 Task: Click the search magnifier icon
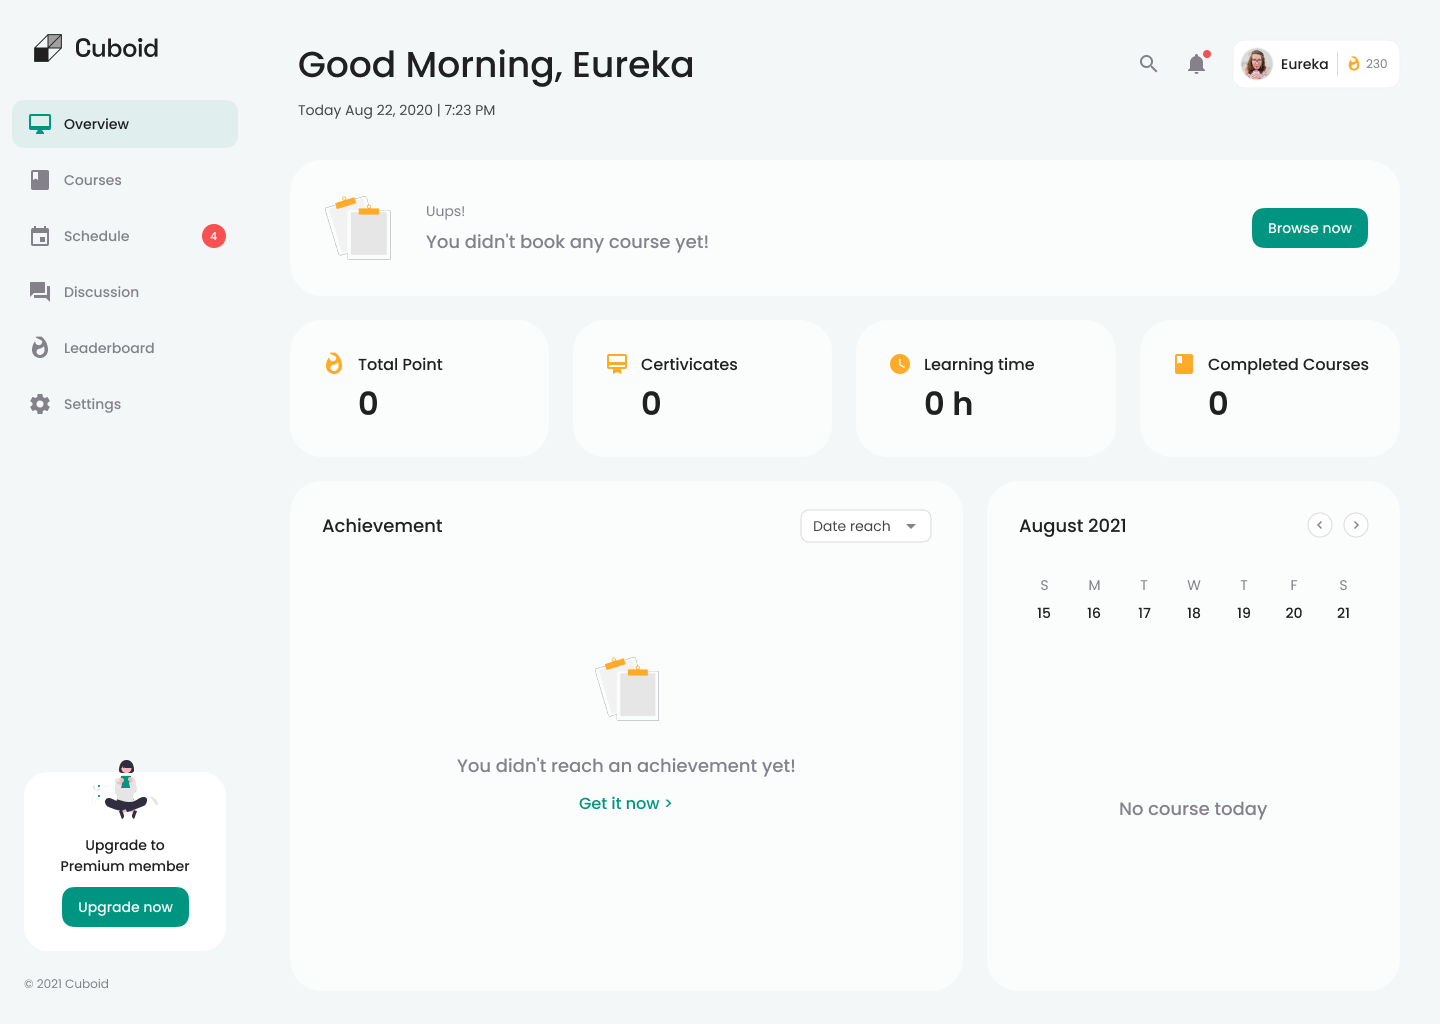pos(1148,64)
